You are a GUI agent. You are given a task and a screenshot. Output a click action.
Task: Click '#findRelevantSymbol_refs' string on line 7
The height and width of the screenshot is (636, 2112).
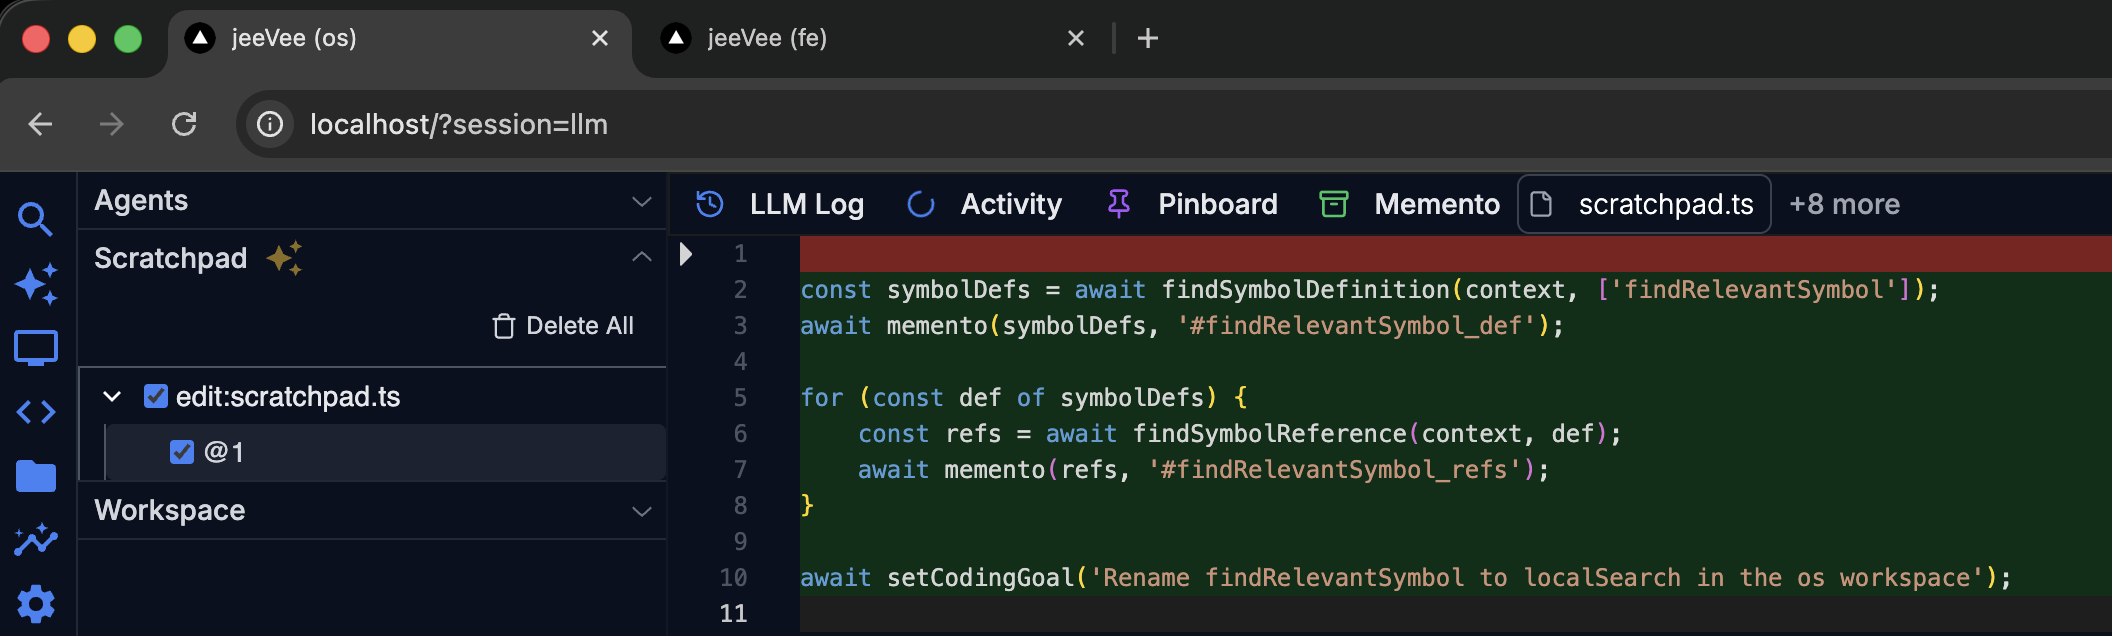point(1335,470)
